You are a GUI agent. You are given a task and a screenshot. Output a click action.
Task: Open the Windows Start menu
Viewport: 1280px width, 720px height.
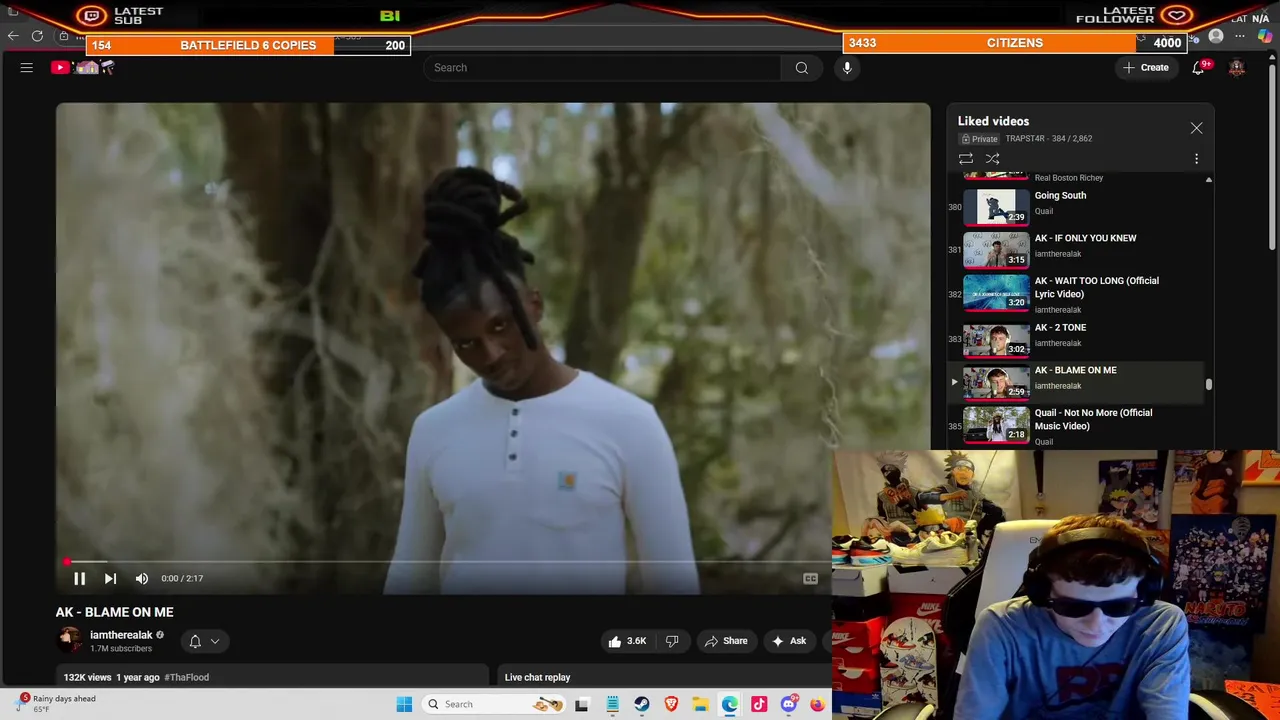[x=404, y=704]
